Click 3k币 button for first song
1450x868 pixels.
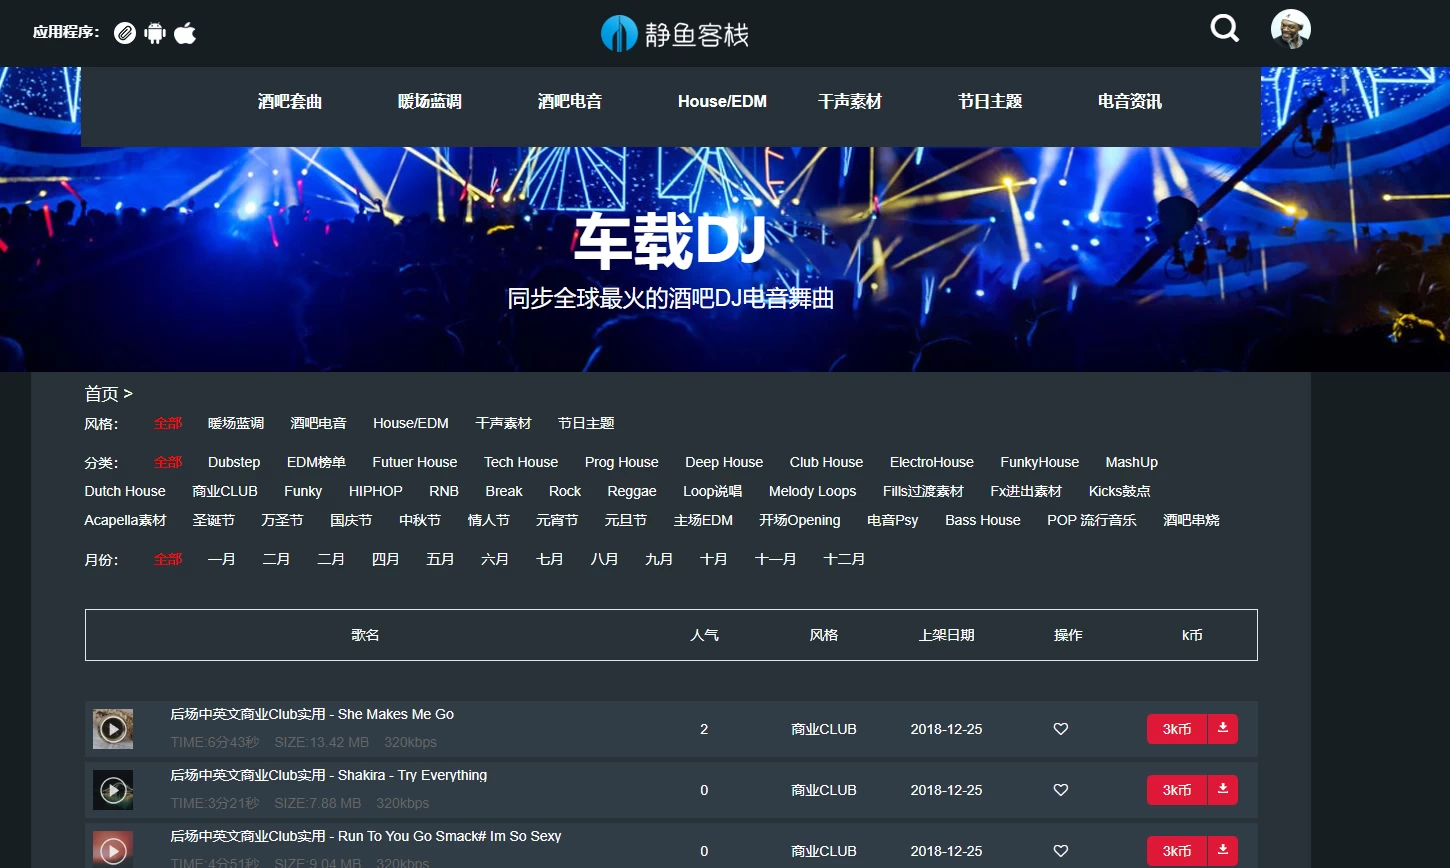click(1177, 729)
